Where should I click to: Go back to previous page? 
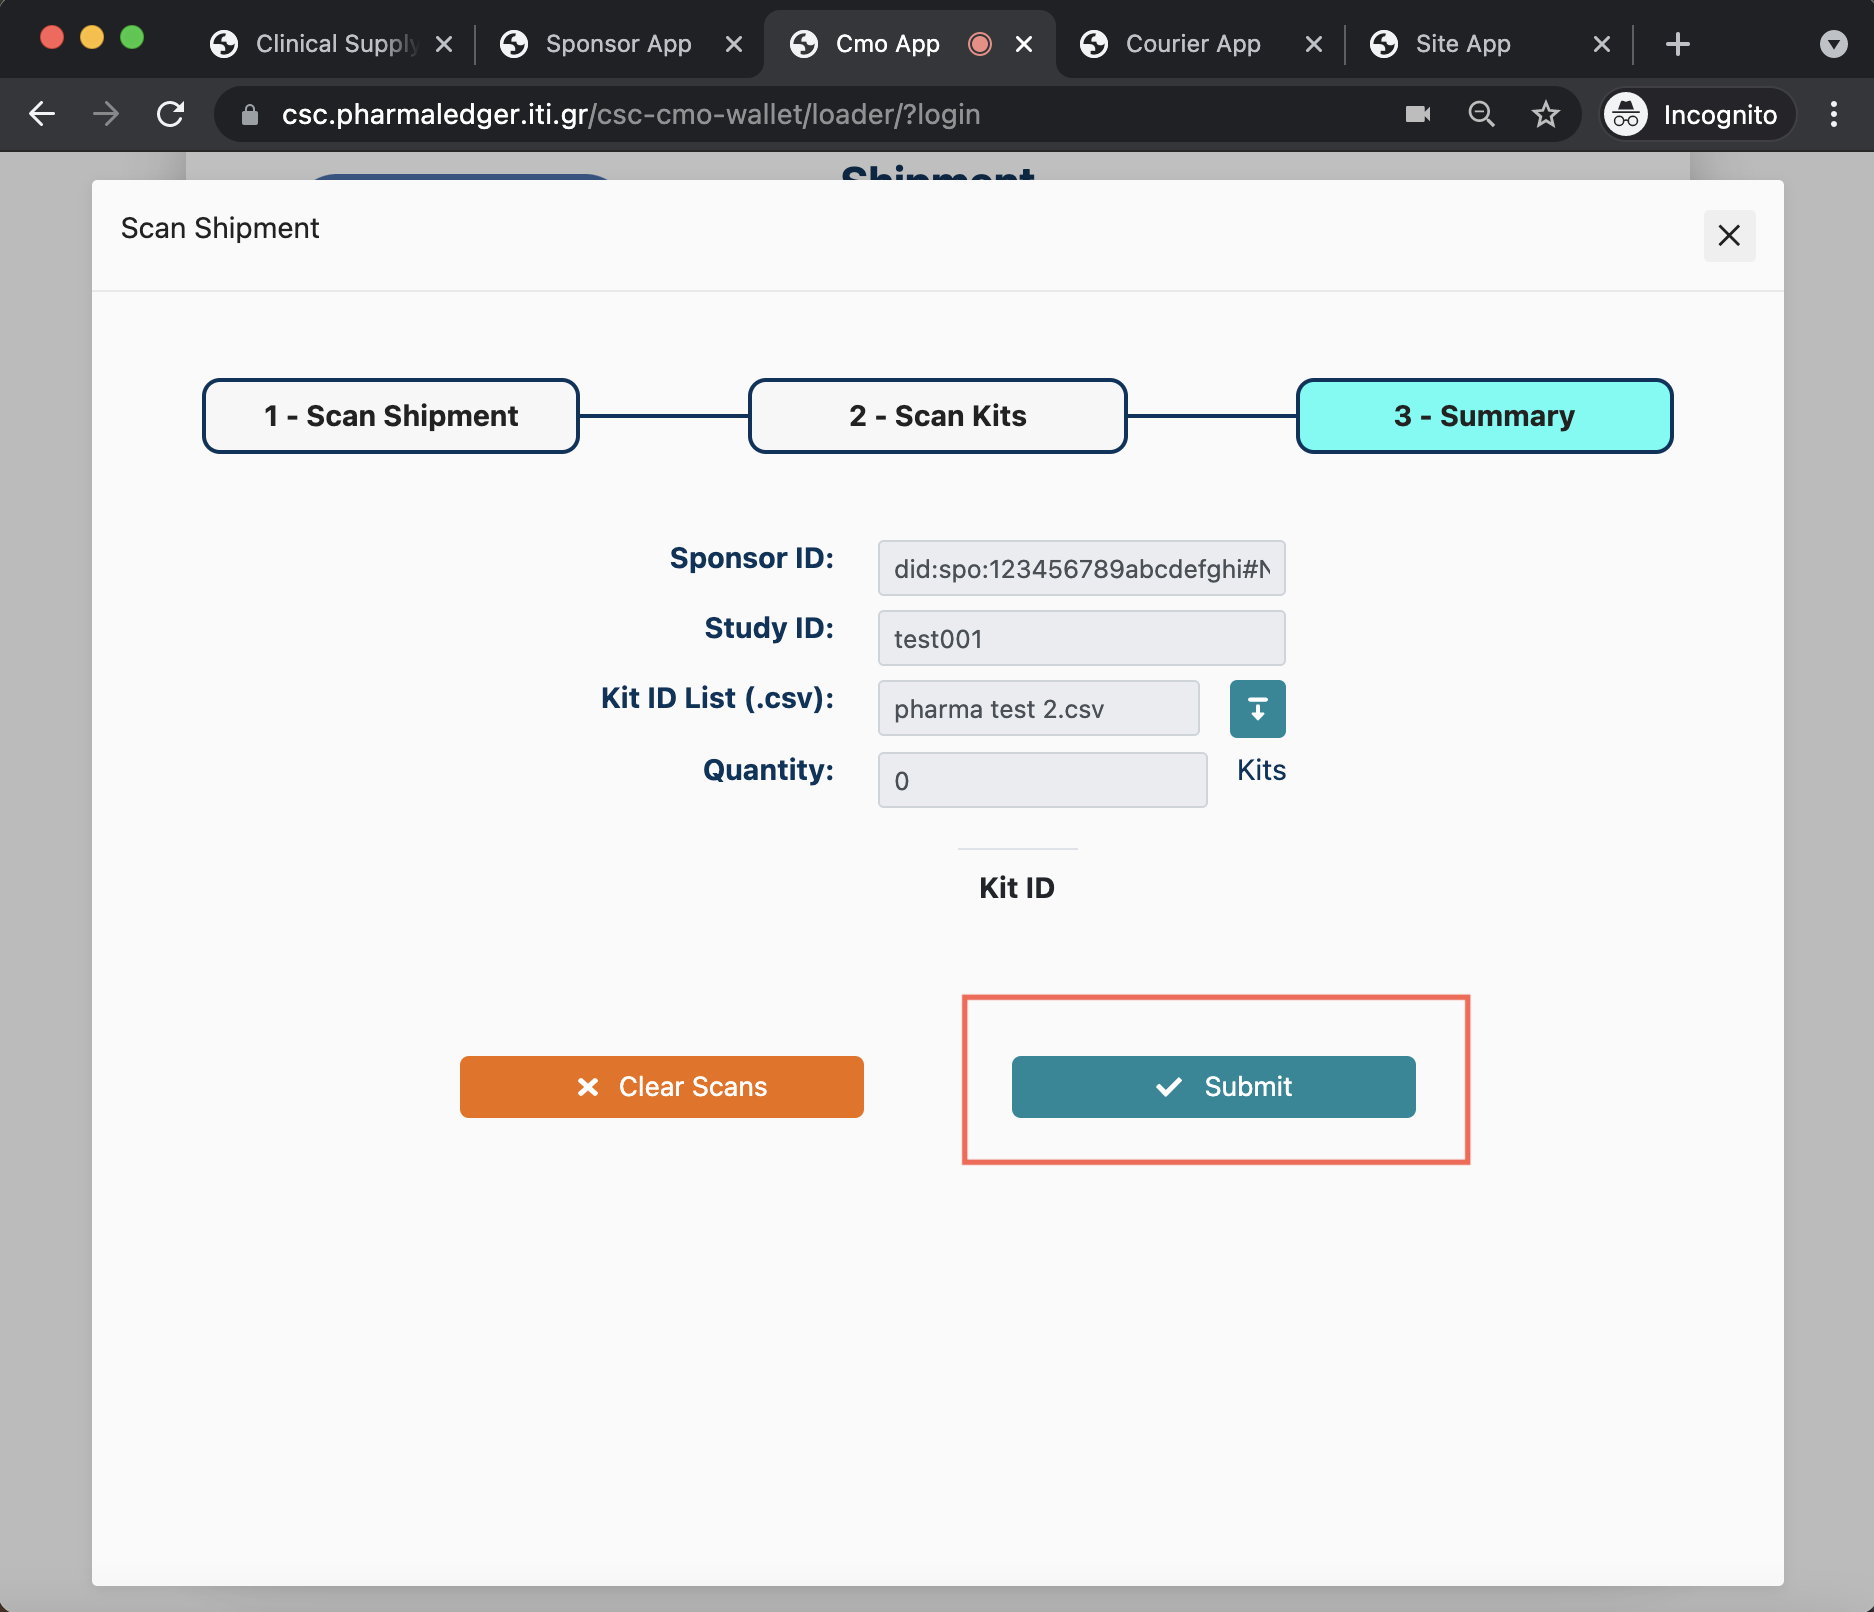coord(42,114)
